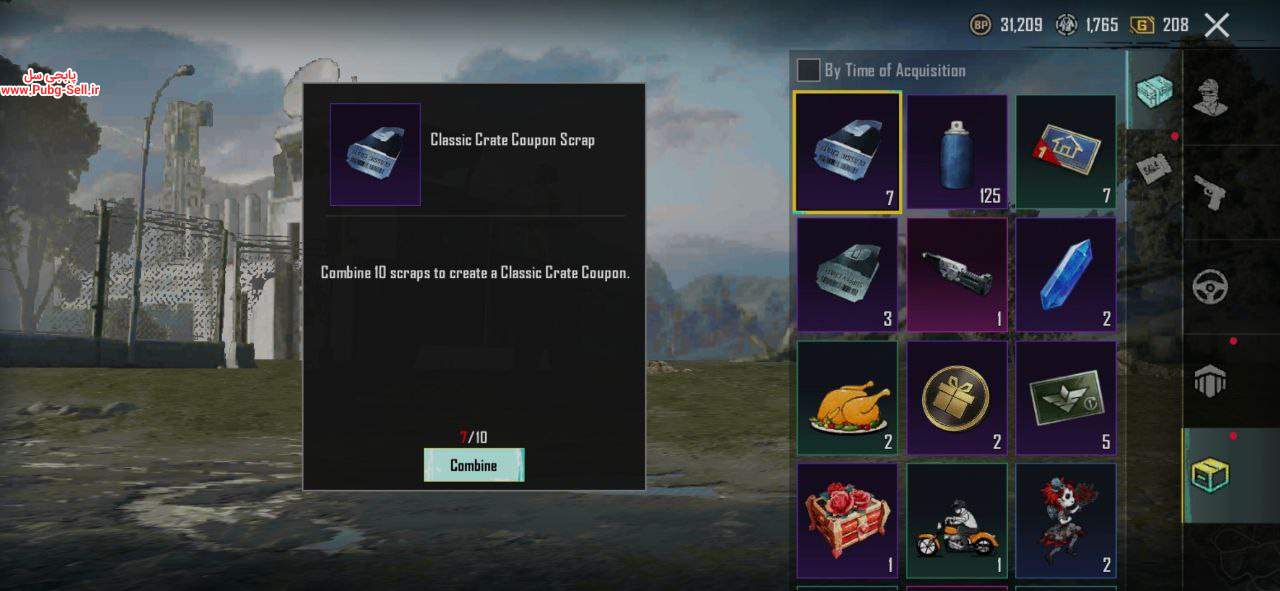Select the blue crystal item
Viewport: 1280px width, 591px height.
(x=1066, y=275)
